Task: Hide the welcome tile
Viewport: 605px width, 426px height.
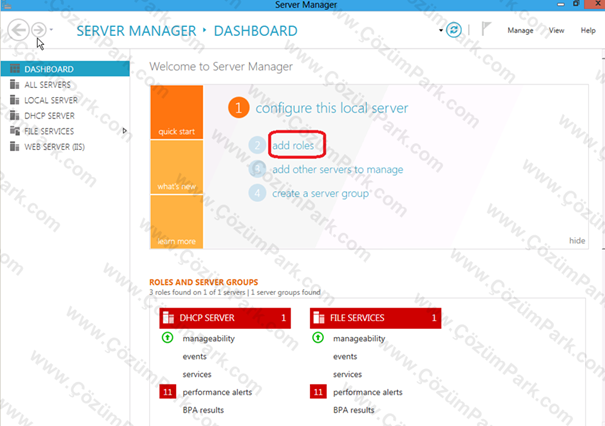Action: coord(577,240)
